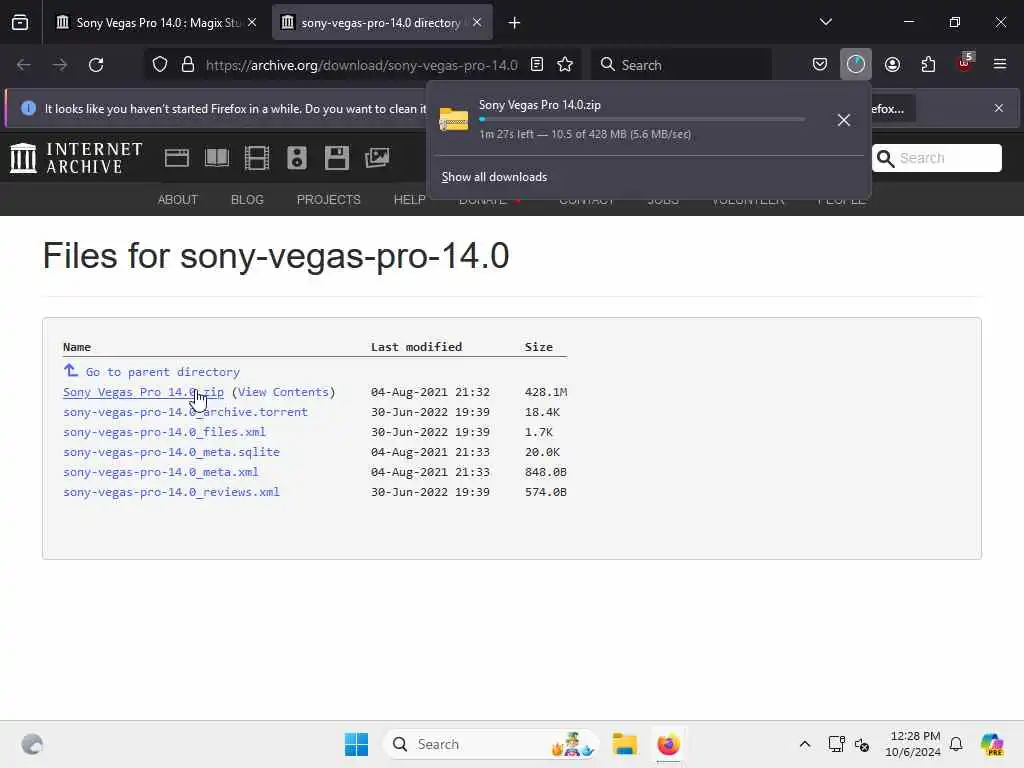The image size is (1024, 768).
Task: Go forward one page
Action: (x=59, y=65)
